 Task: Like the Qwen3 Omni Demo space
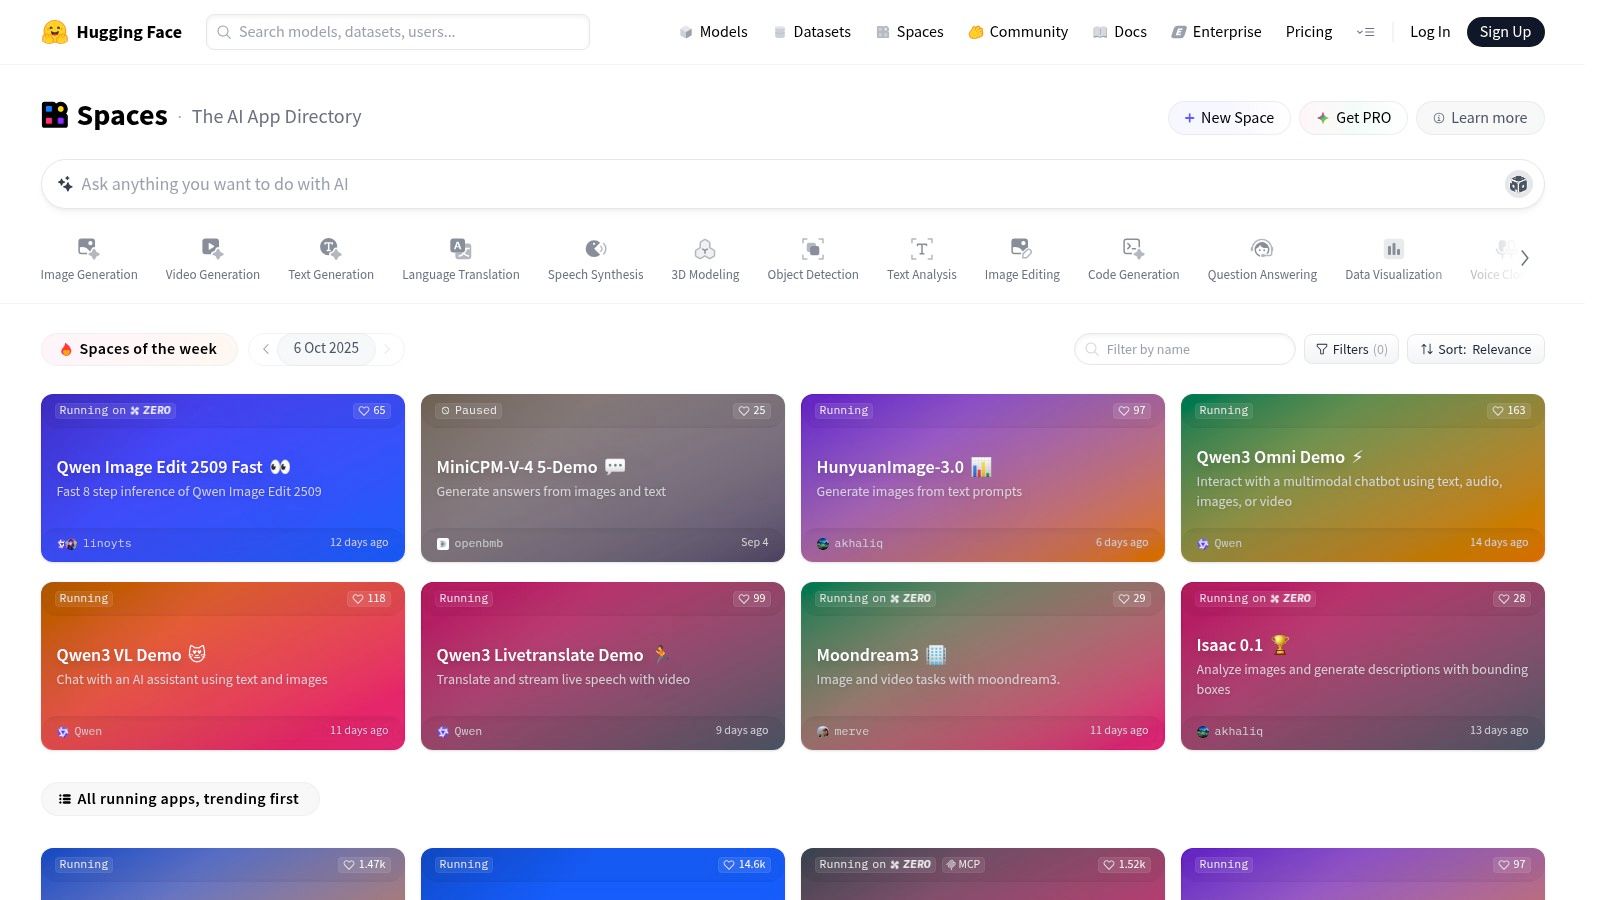click(1509, 411)
